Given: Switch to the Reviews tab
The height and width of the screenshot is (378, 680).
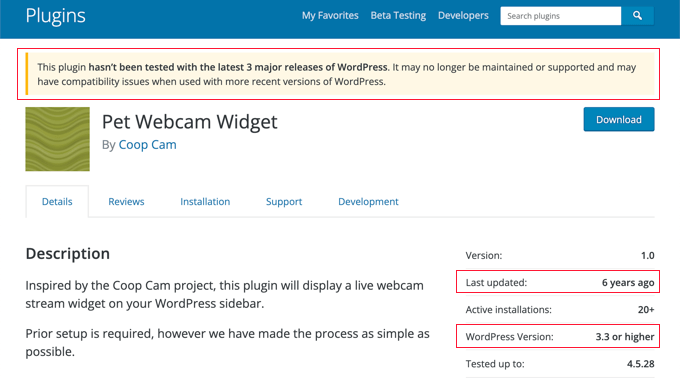Looking at the screenshot, I should click(x=126, y=202).
